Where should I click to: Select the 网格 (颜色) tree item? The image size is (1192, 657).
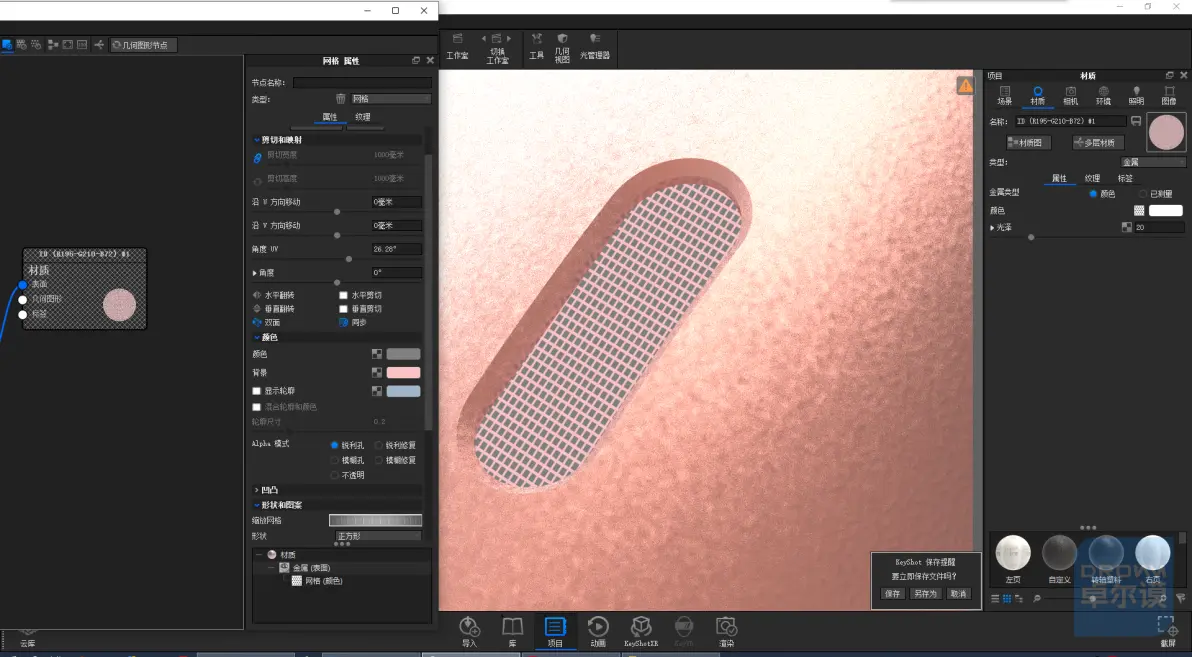[x=324, y=581]
